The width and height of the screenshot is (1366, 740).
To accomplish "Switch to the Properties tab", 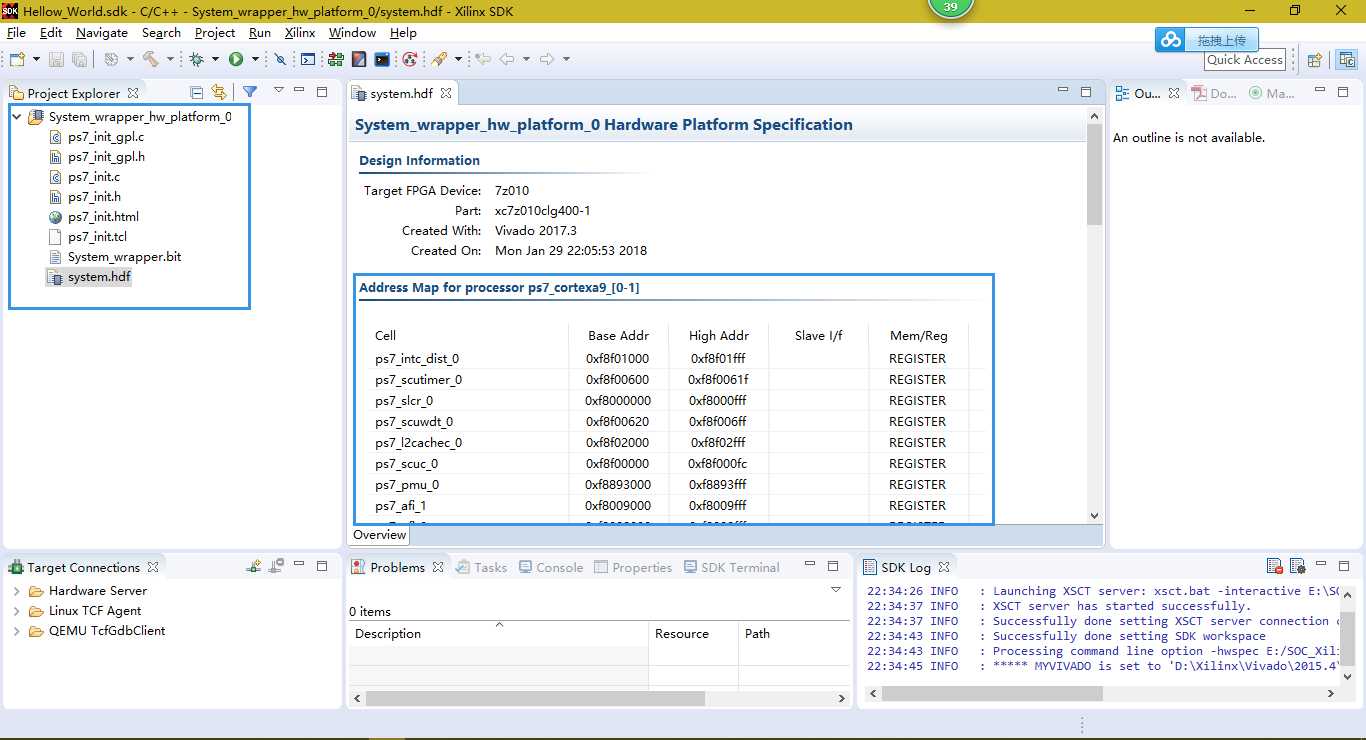I will coord(633,567).
